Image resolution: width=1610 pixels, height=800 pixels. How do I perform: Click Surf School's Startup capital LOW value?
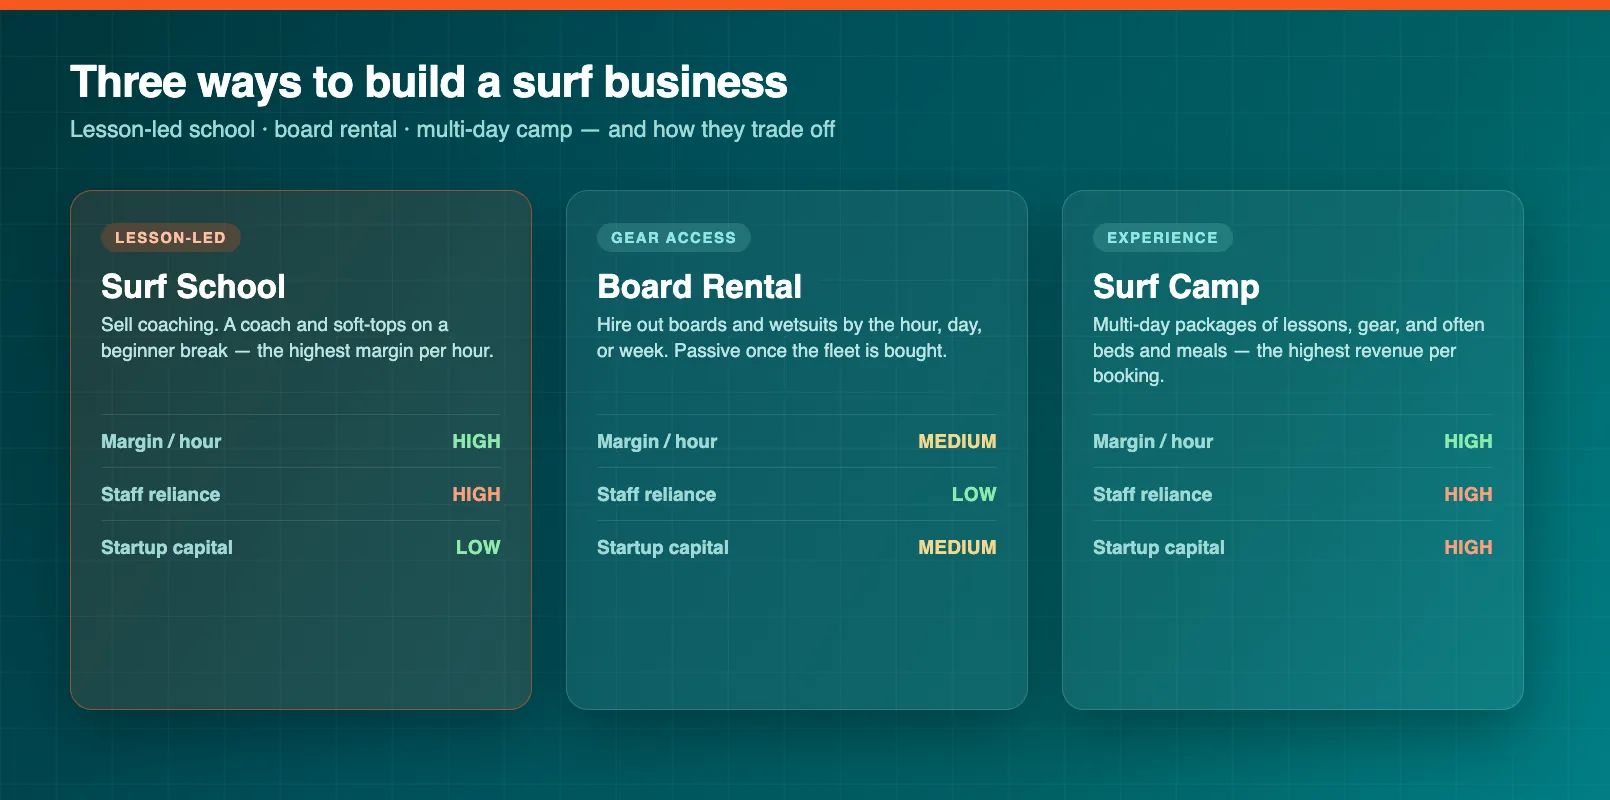pyautogui.click(x=478, y=548)
